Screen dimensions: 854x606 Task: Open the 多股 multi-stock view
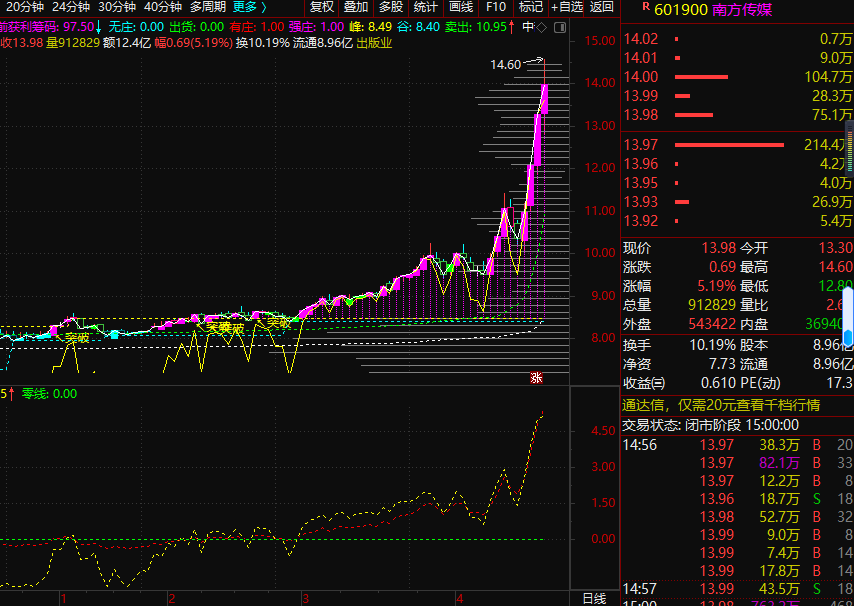(x=390, y=7)
